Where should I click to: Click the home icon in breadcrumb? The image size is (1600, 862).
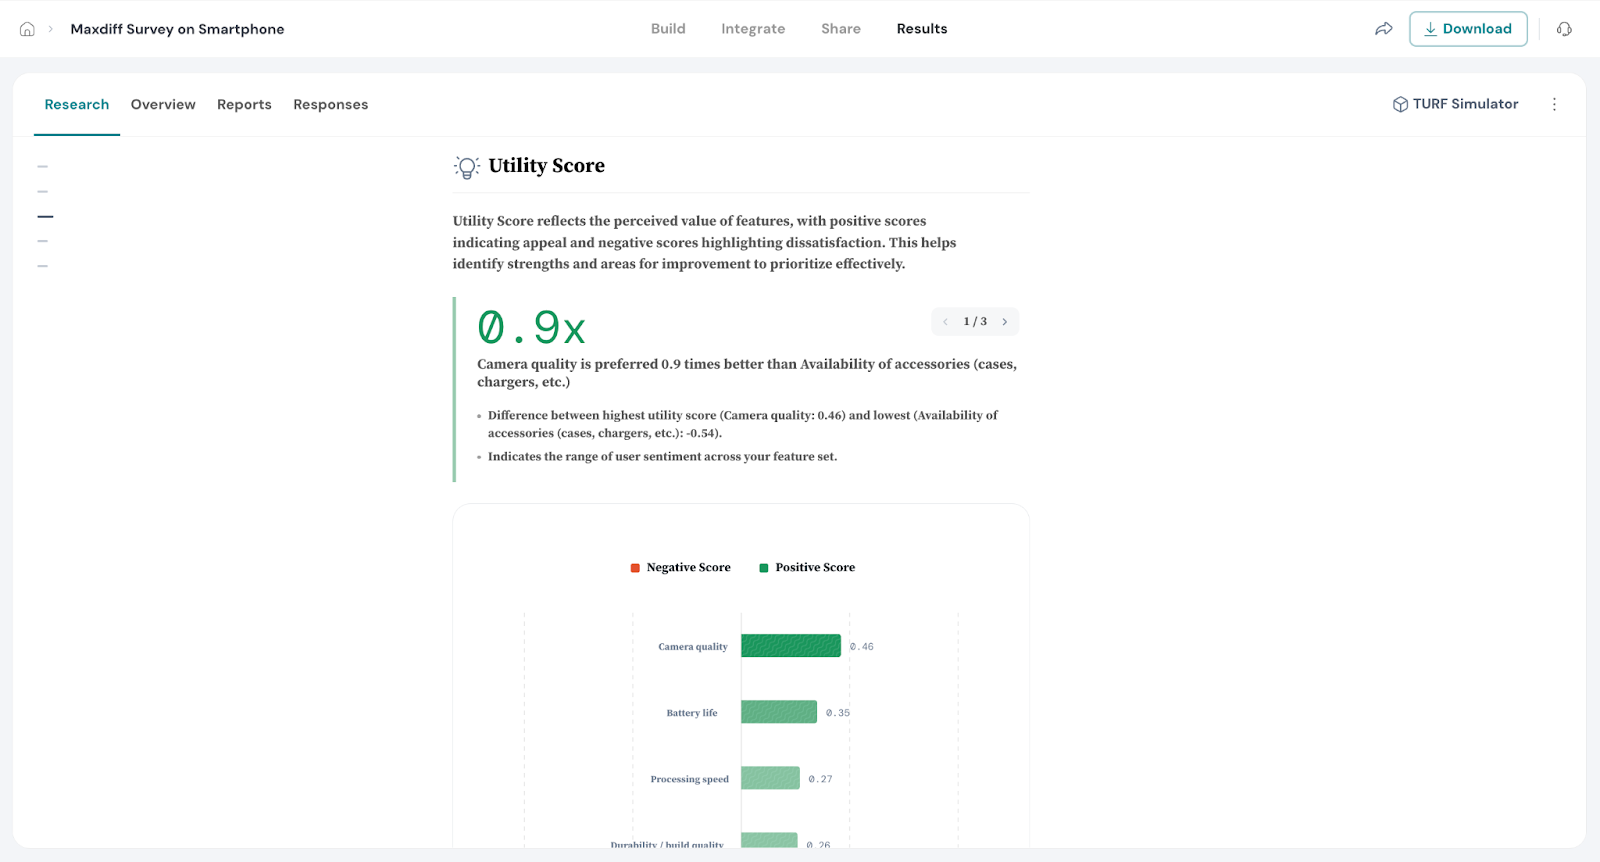coord(27,29)
